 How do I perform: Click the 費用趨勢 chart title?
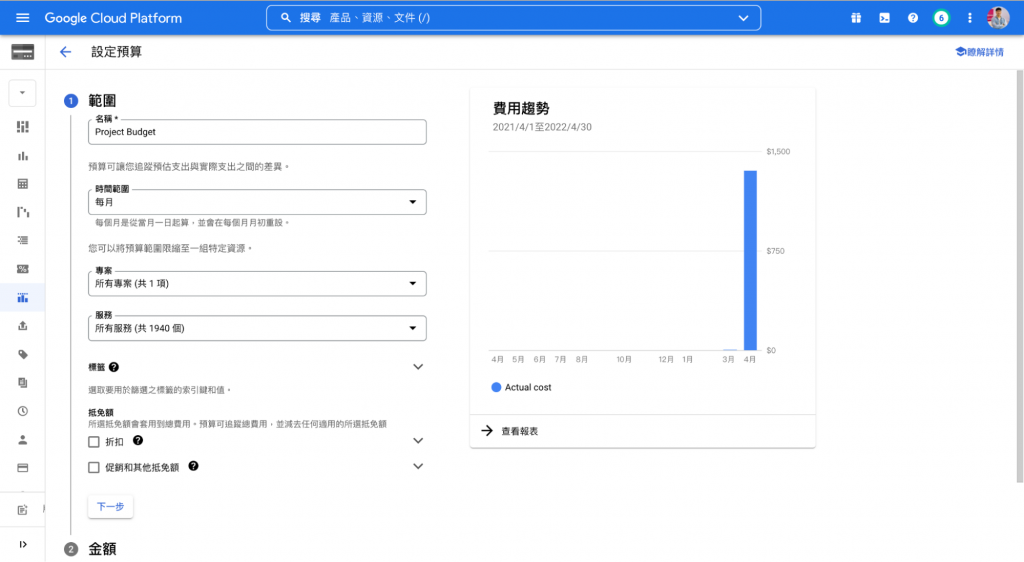521,108
